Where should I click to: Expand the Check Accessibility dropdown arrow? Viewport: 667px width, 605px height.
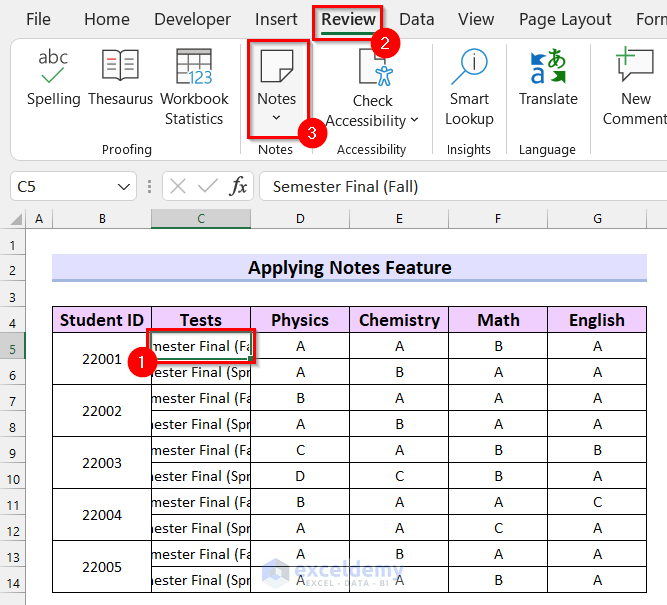coord(414,121)
